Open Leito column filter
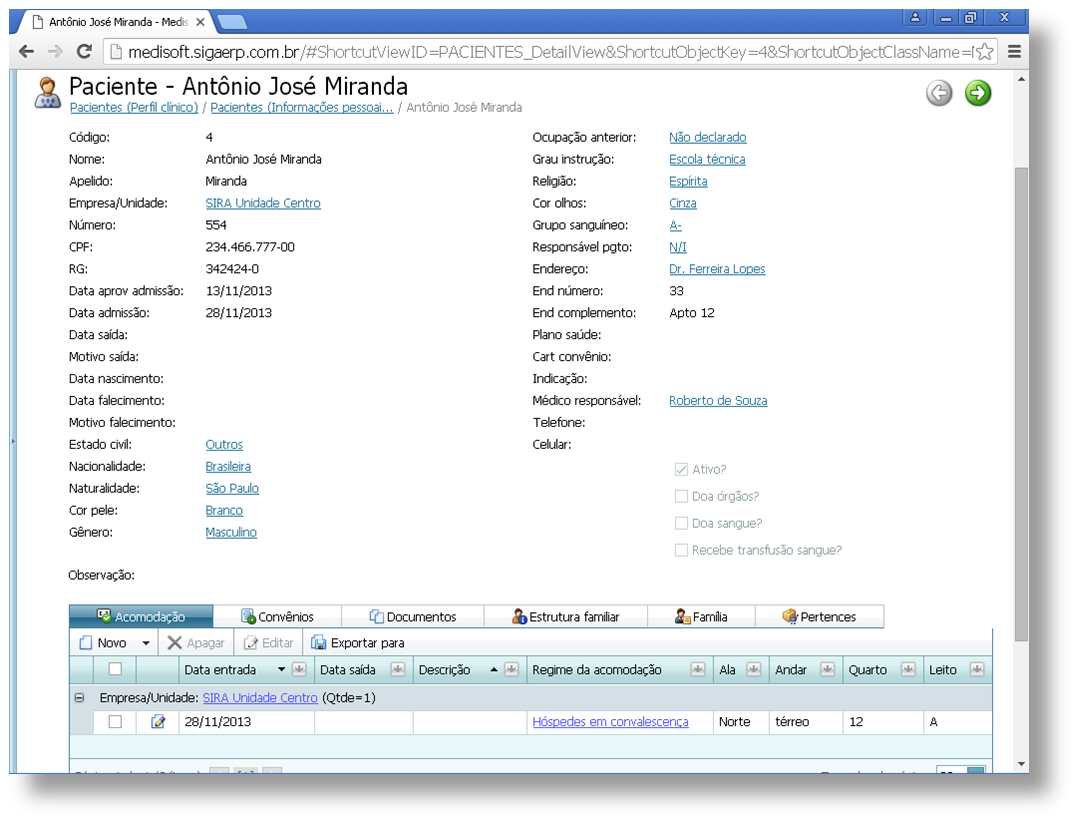 pos(977,669)
